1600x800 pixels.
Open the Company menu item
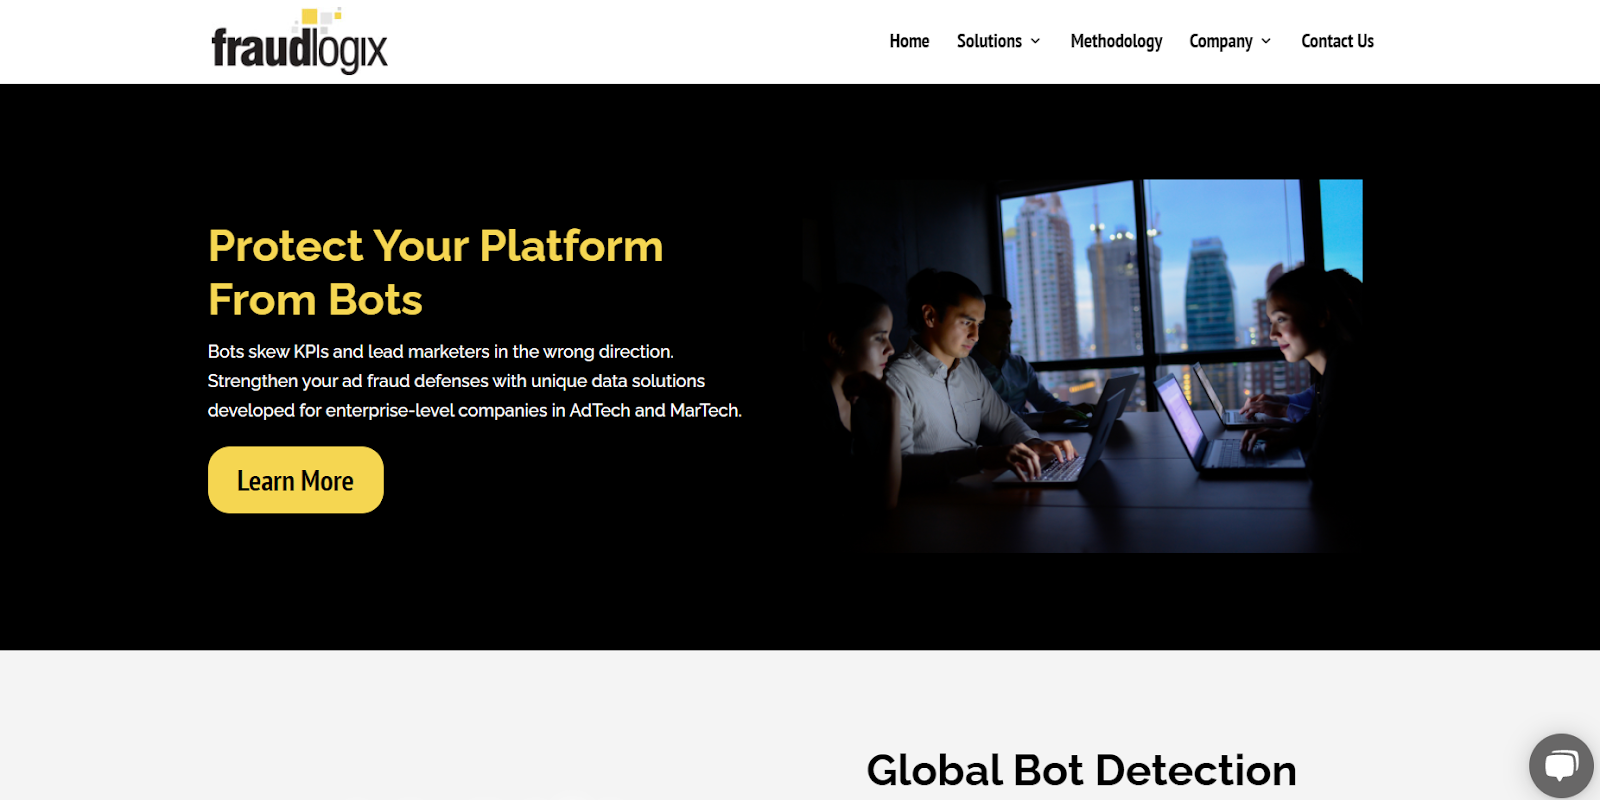(1220, 41)
